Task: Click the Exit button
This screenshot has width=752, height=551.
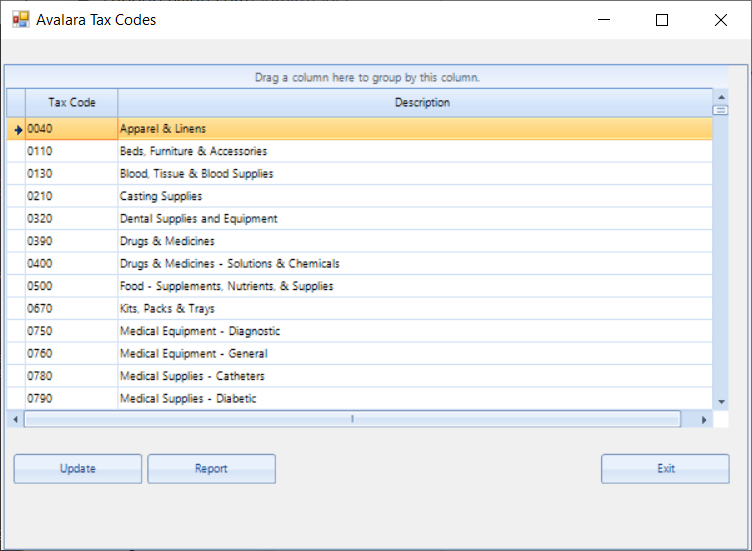Action: point(665,469)
